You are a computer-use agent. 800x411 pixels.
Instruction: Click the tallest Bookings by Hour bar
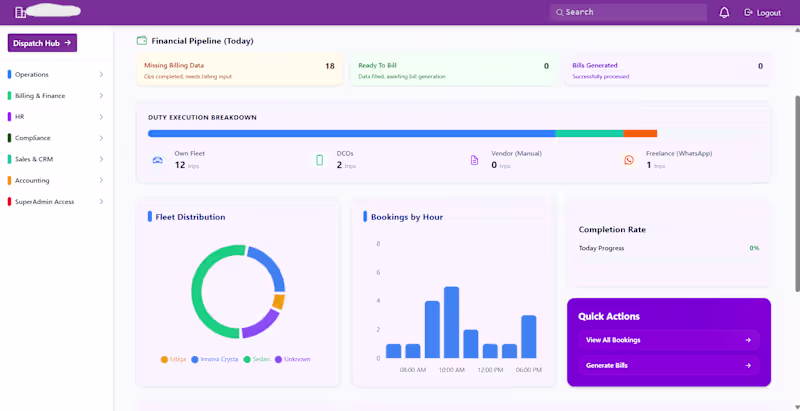click(x=452, y=322)
